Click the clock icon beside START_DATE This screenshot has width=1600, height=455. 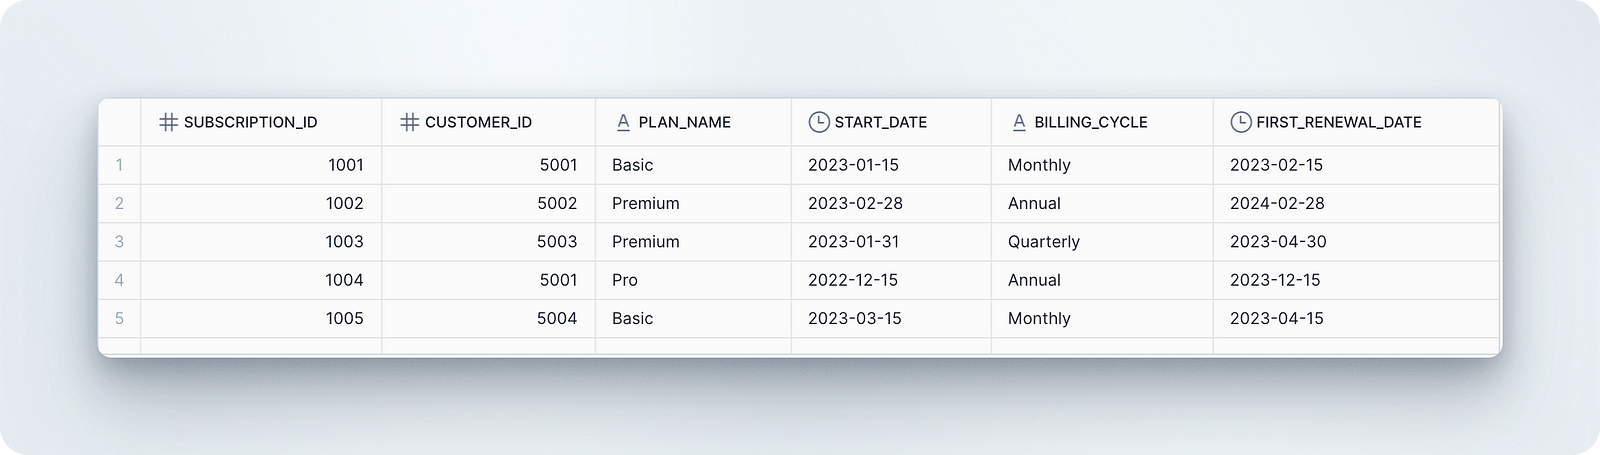point(819,122)
